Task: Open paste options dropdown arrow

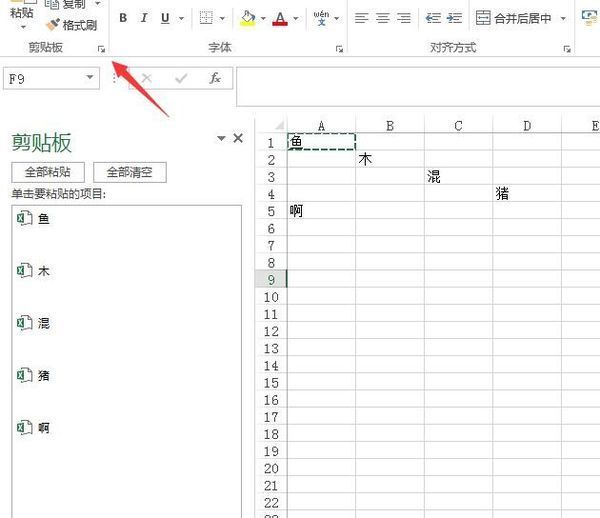Action: coord(23,27)
